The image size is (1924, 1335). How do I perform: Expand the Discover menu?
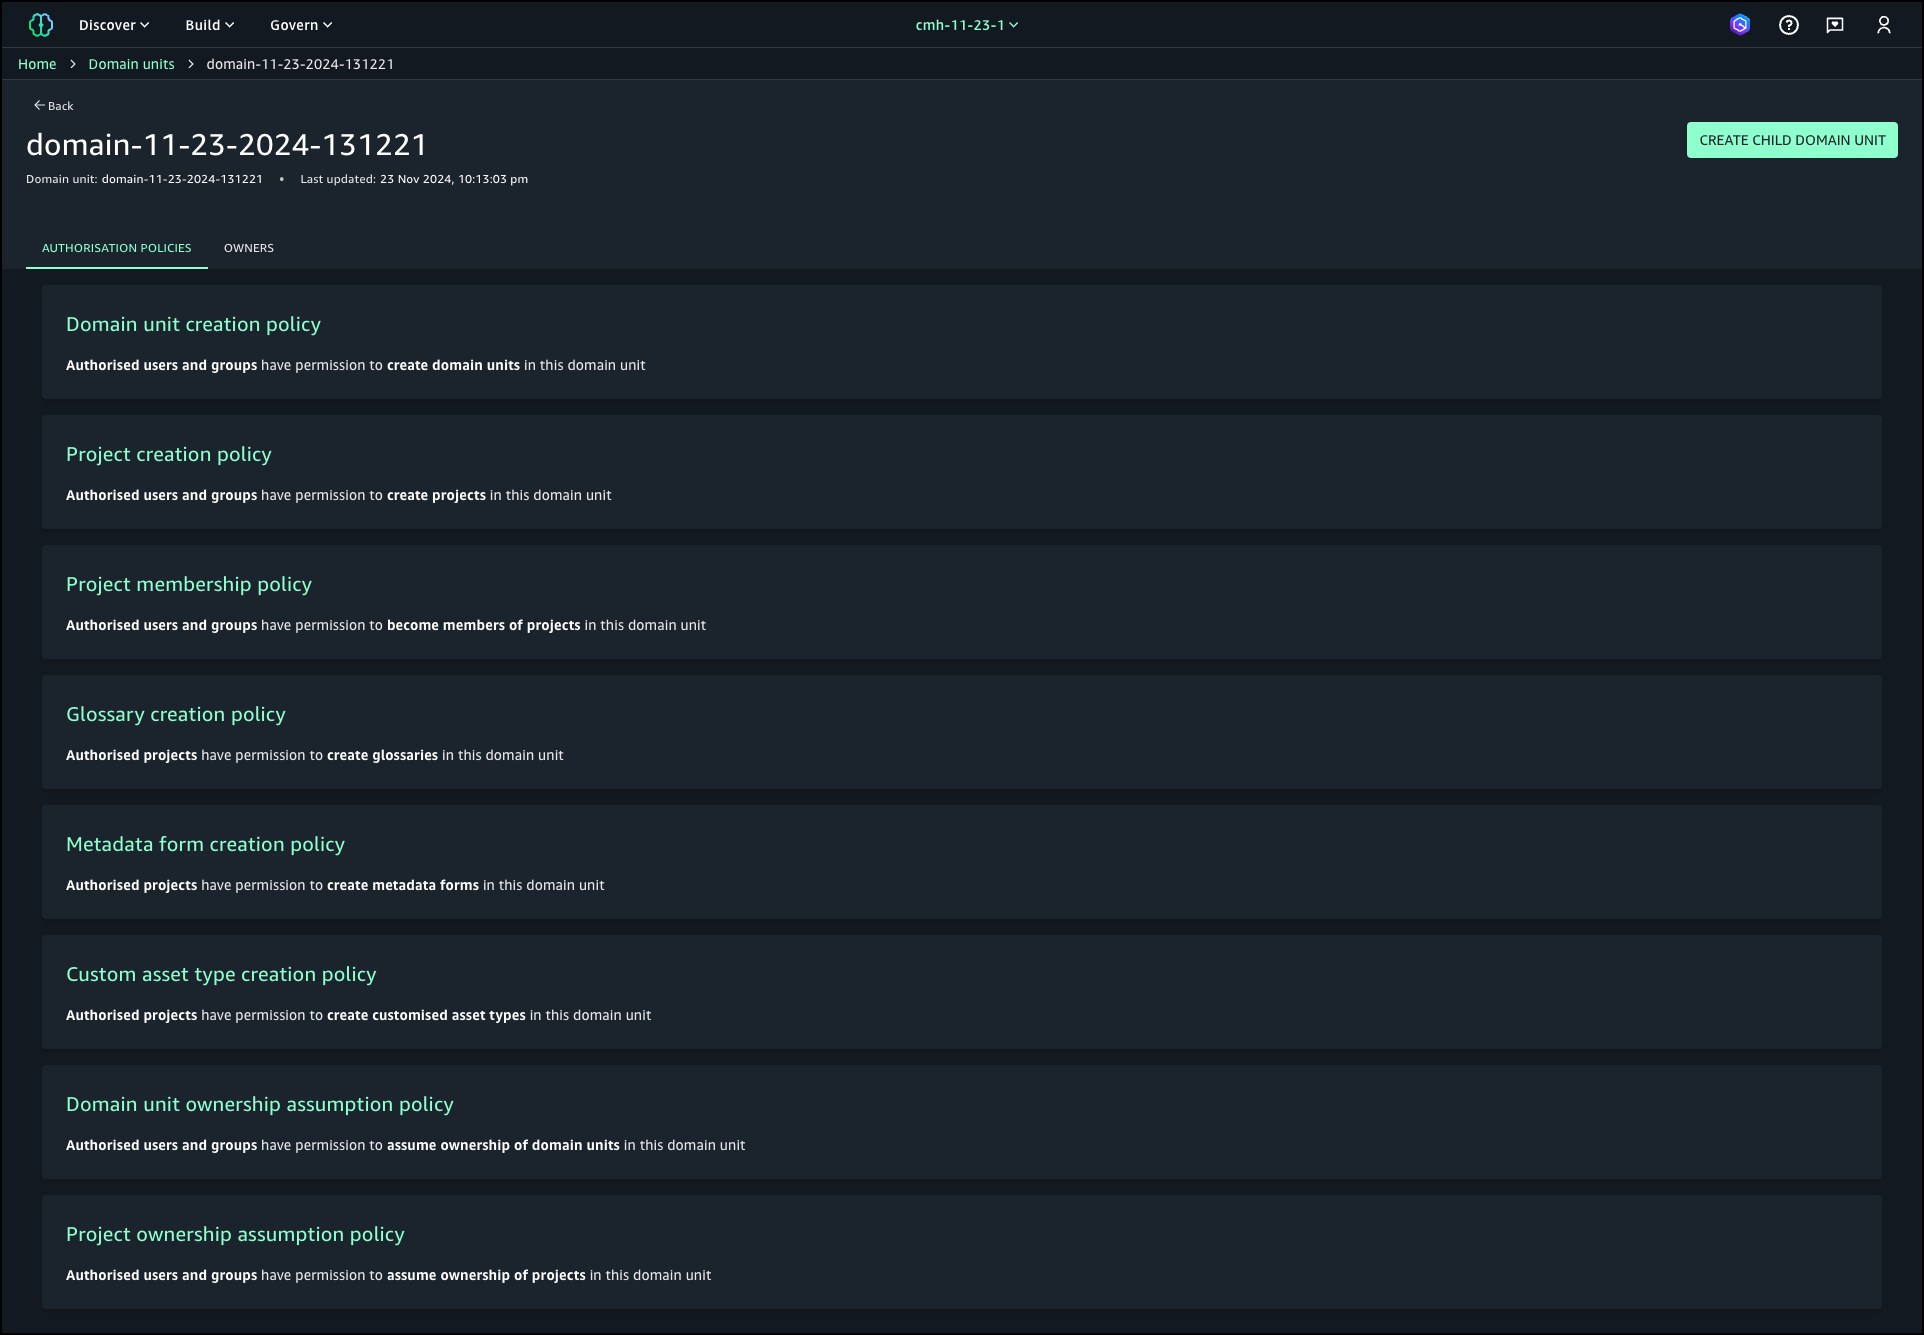point(114,25)
